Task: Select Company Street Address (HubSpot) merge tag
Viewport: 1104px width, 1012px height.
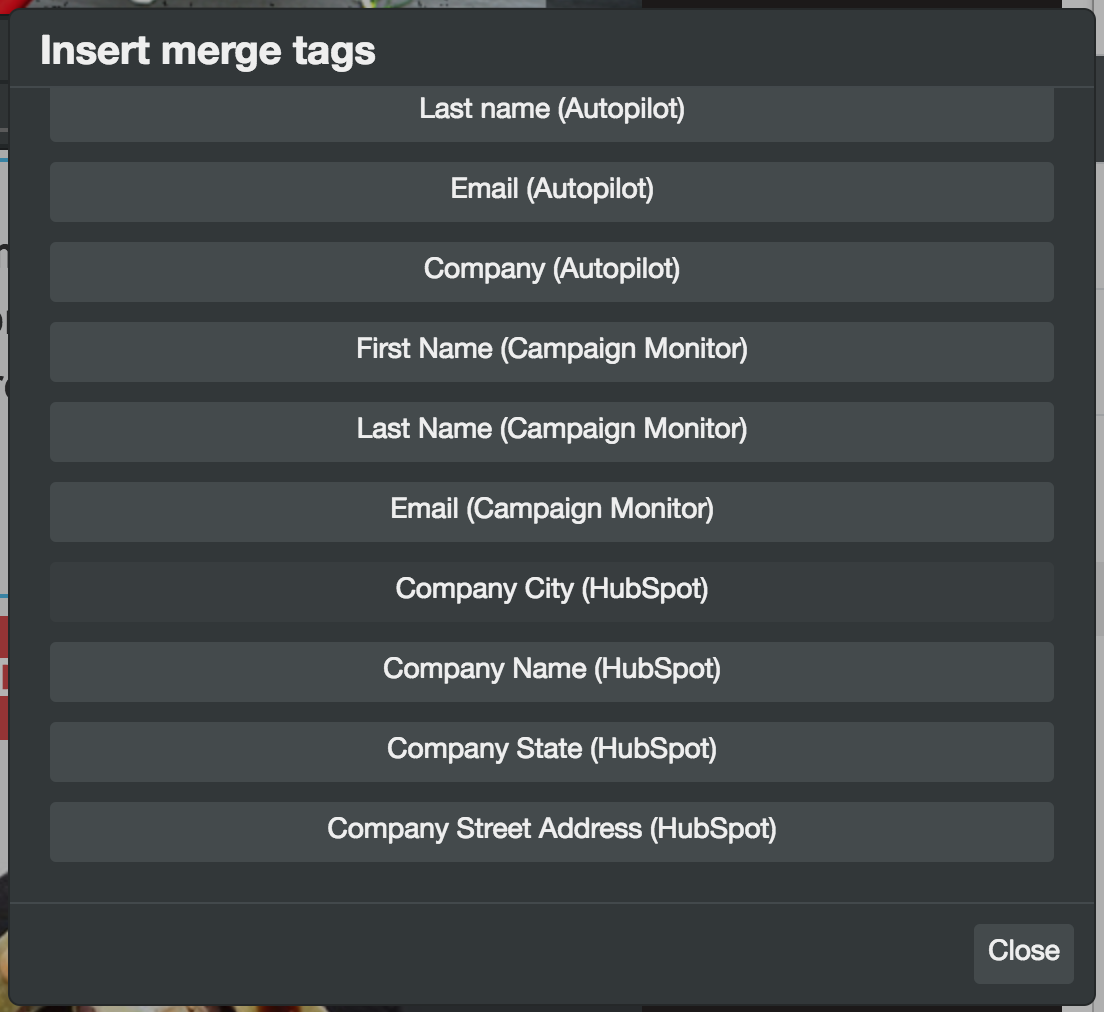Action: point(552,831)
